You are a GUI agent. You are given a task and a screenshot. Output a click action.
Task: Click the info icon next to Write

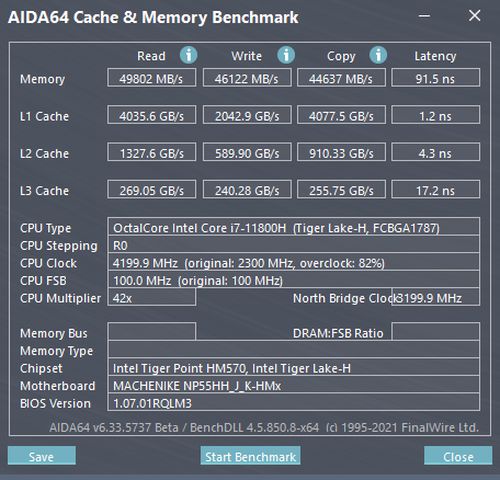click(x=286, y=55)
